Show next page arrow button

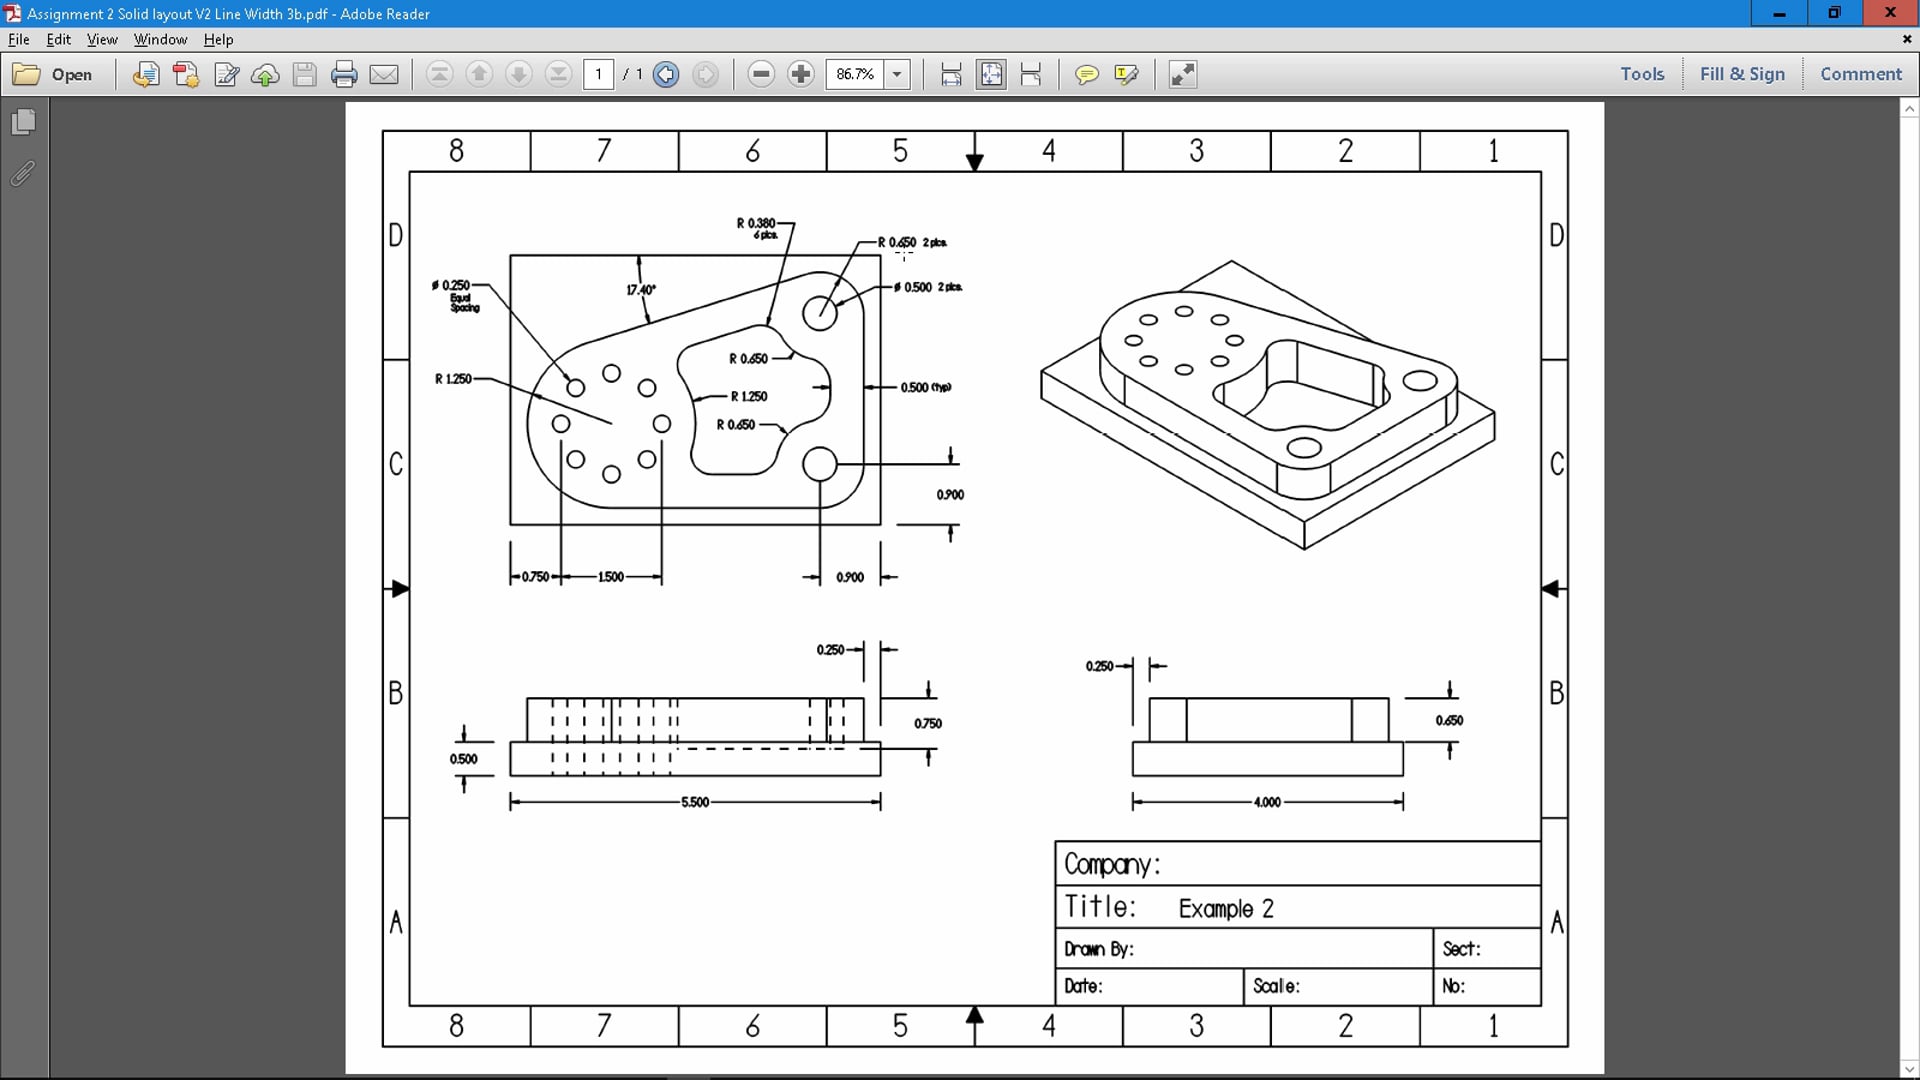(519, 74)
